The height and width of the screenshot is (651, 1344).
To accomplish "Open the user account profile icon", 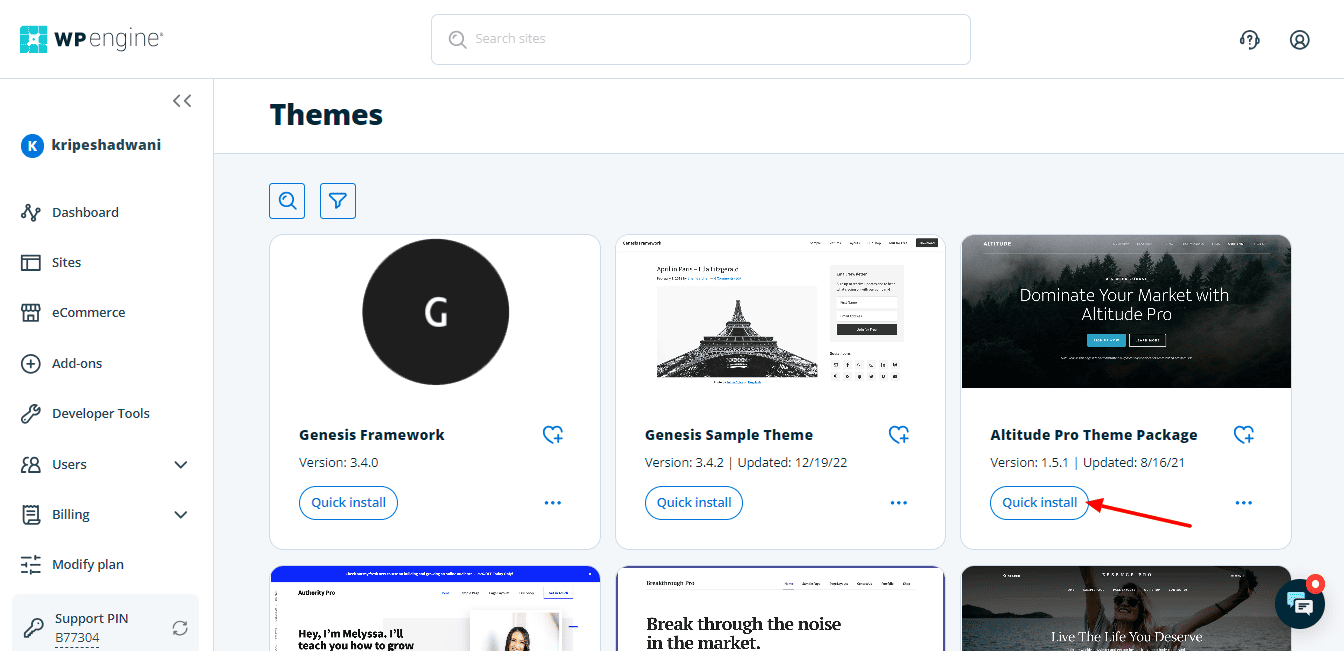I will (x=1299, y=40).
